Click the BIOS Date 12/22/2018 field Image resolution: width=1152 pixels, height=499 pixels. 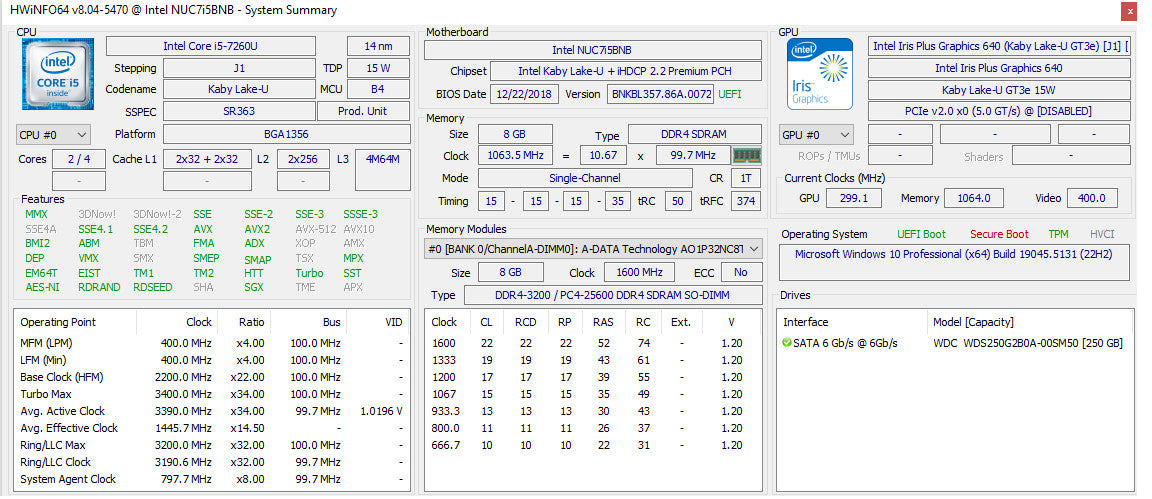[525, 94]
